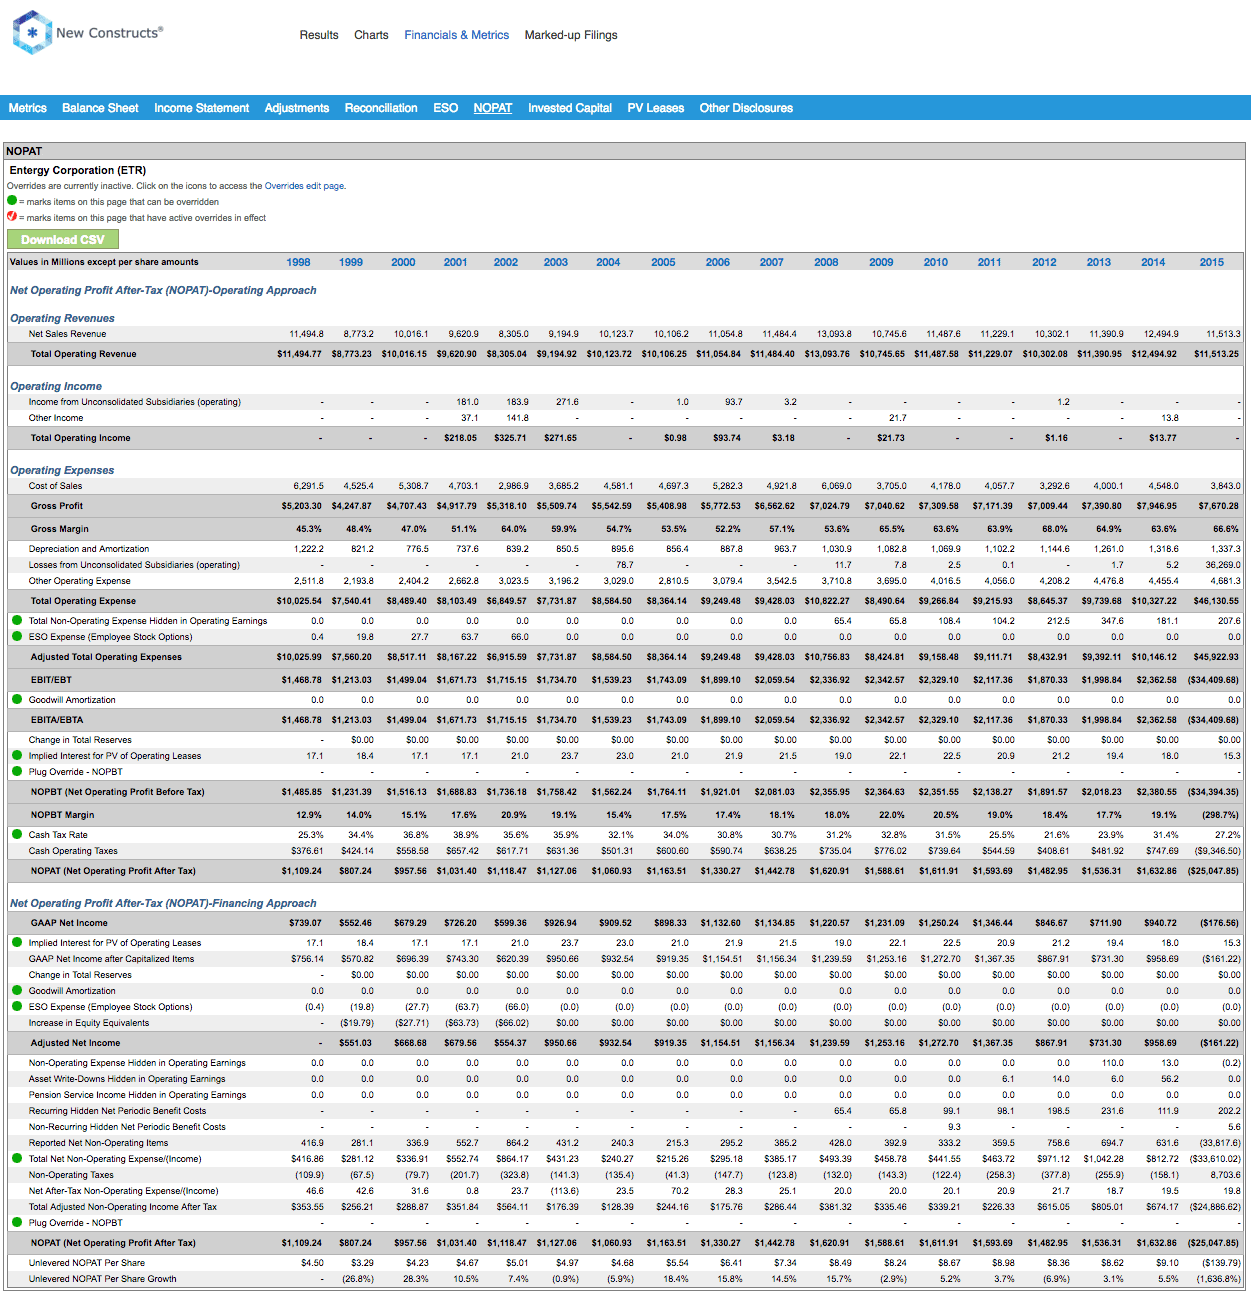Open Marked-up Filings in top navigation
The width and height of the screenshot is (1251, 1294).
[x=571, y=35]
